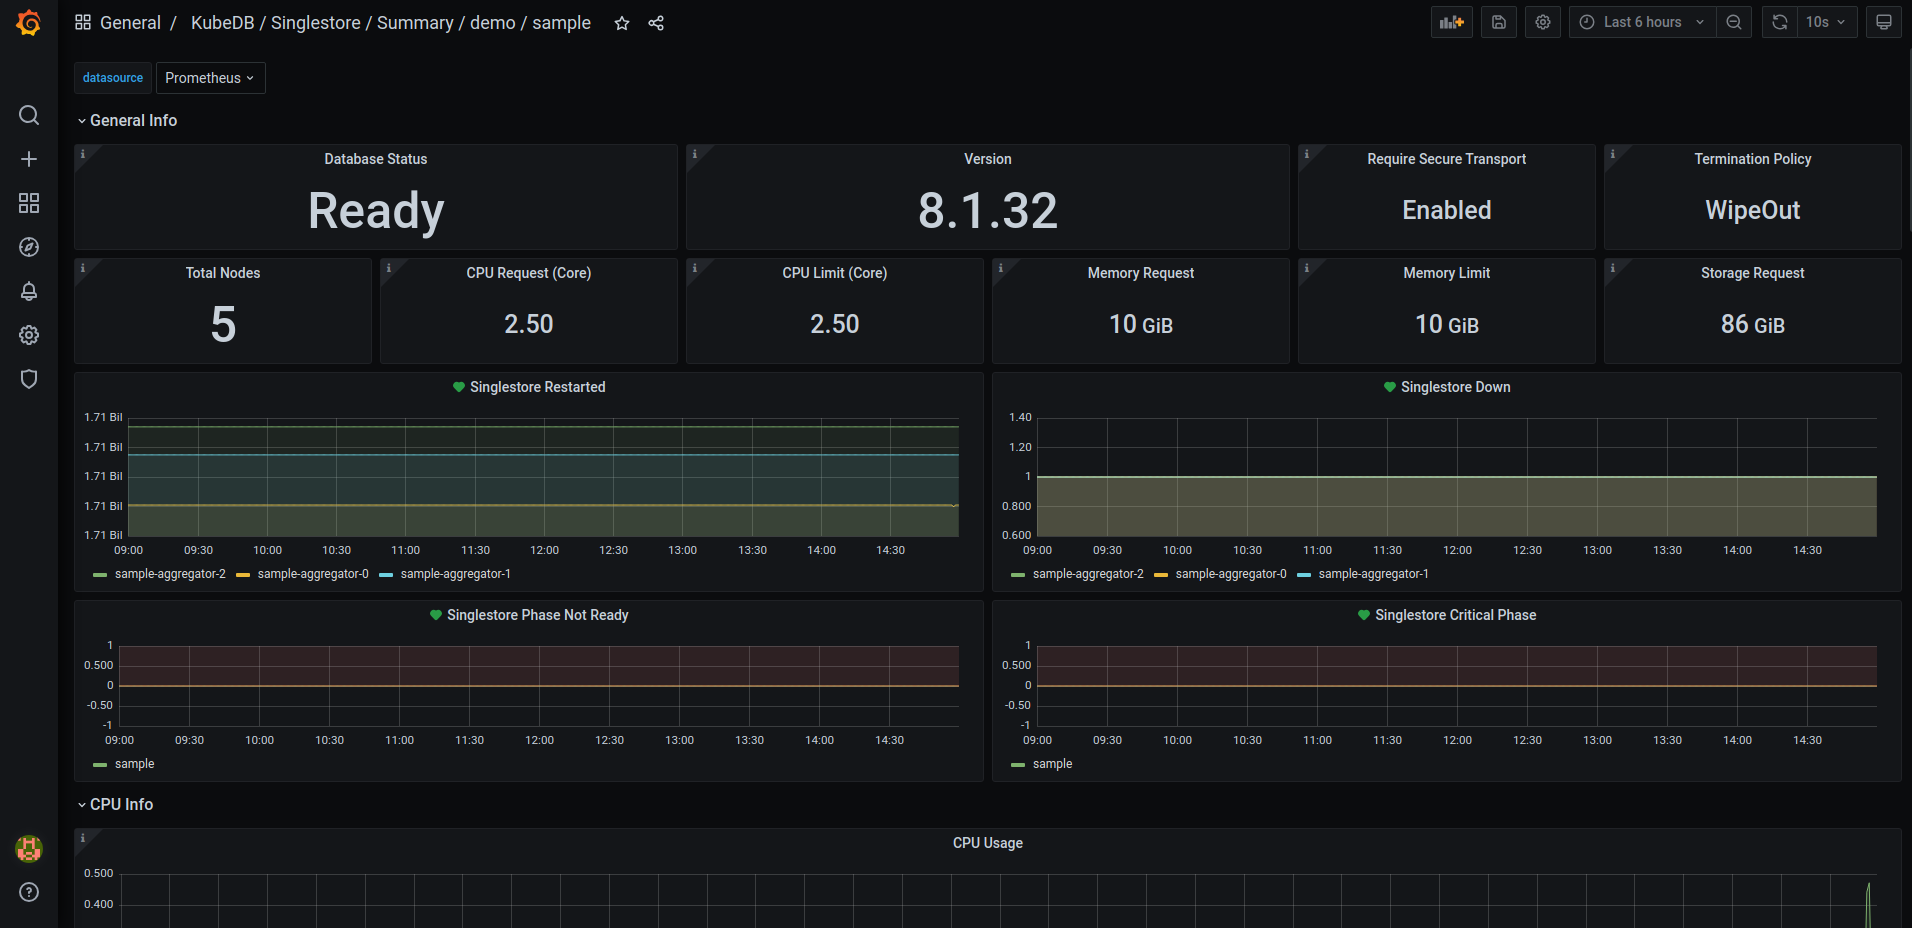Enable kiosk mode with the TV icon
Viewport: 1912px width, 928px height.
1883,21
